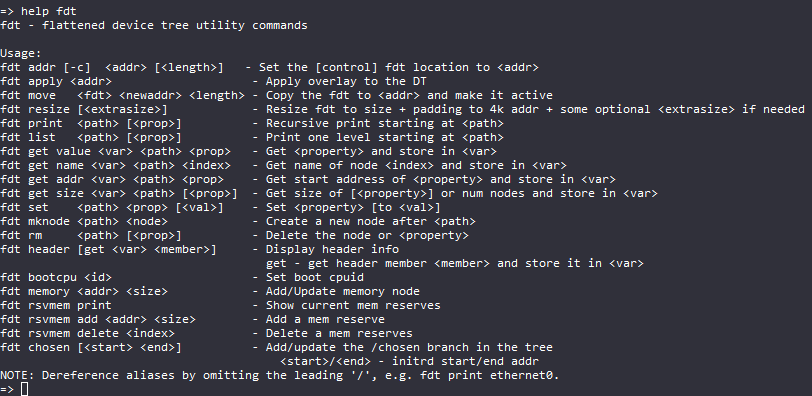The image size is (812, 396).
Task: Click the 'fdt resize [<extrasize>]' entry
Action: (x=402, y=109)
